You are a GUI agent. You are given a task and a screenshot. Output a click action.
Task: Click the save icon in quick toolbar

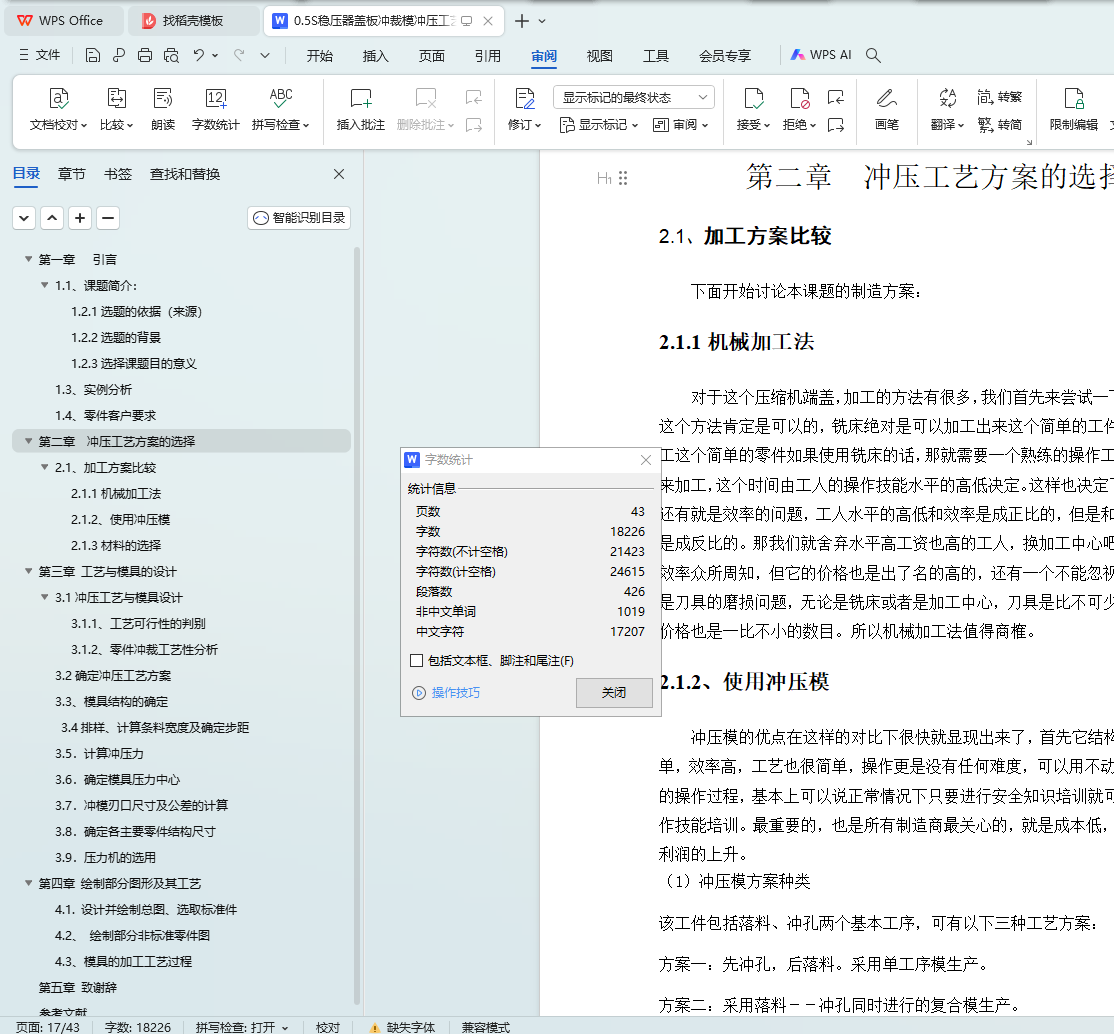92,55
